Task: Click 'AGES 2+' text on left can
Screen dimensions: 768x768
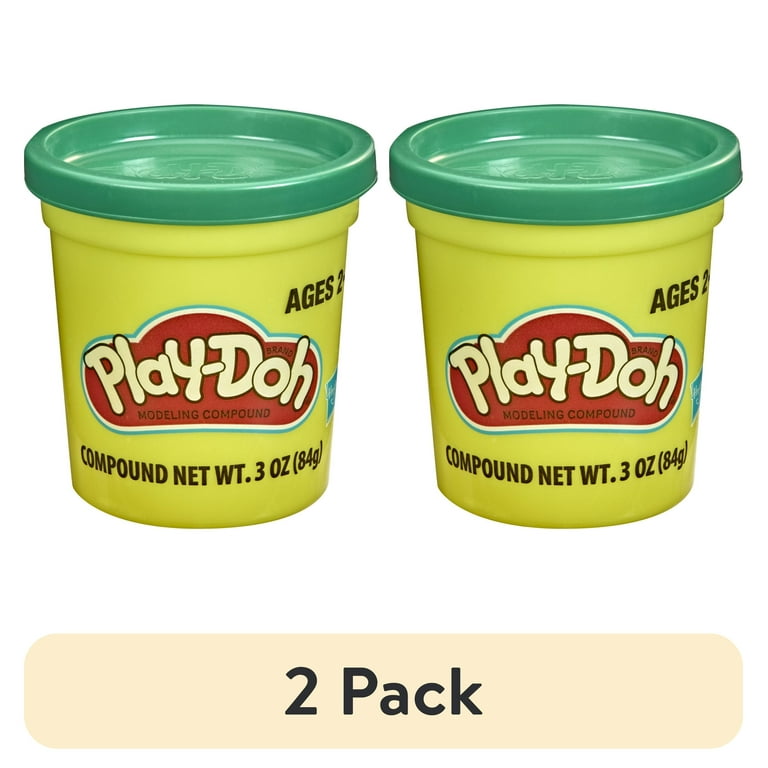Action: pos(317,294)
